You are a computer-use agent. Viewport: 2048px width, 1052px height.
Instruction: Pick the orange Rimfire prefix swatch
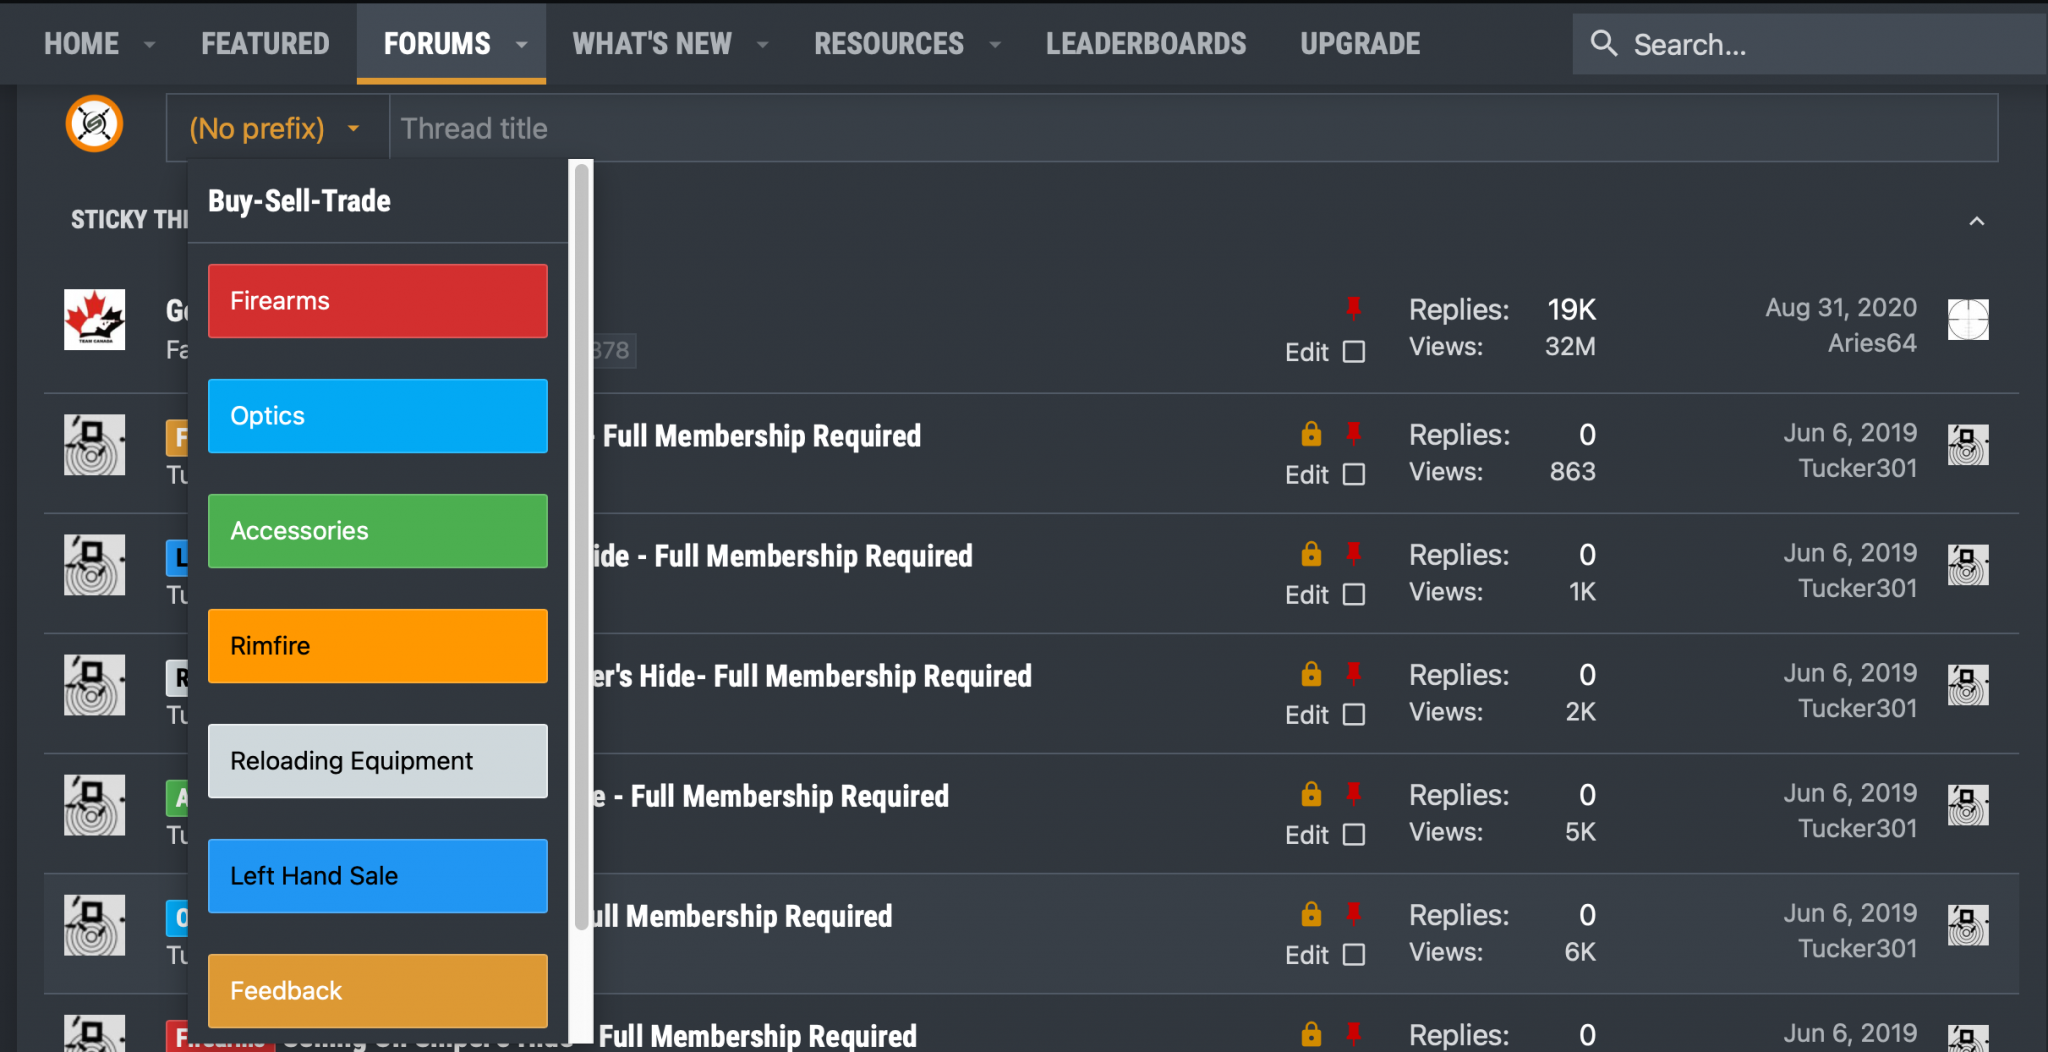[377, 646]
